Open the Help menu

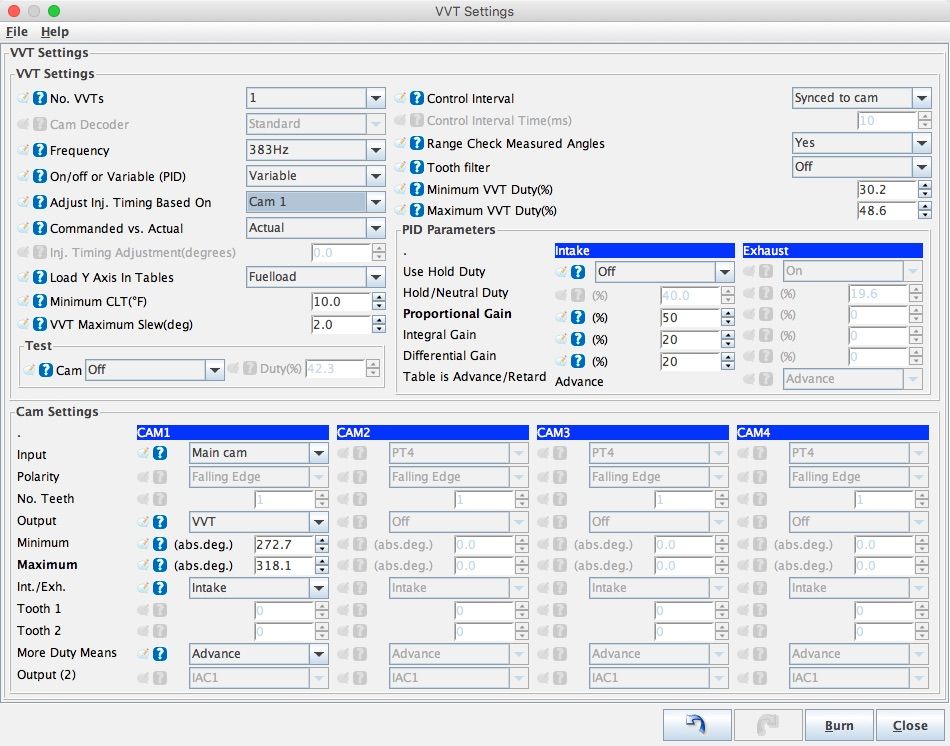(x=55, y=32)
